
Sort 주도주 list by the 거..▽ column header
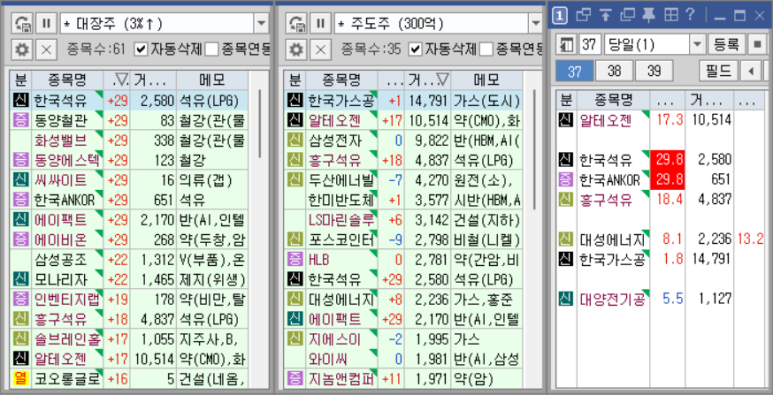click(x=427, y=80)
